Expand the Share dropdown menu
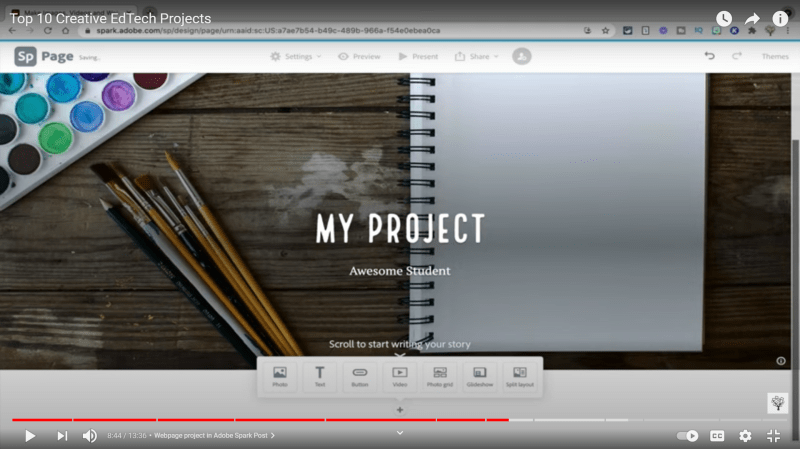The image size is (800, 449). (478, 57)
